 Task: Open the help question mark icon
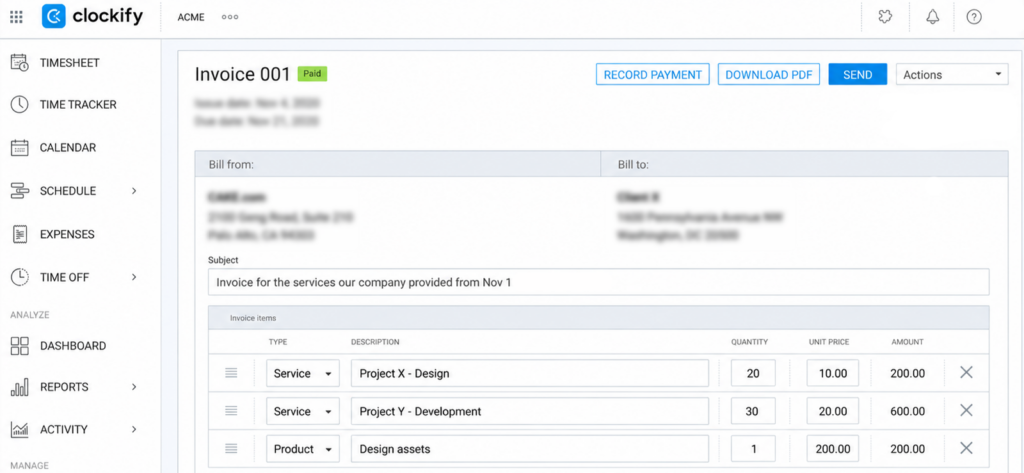pyautogui.click(x=974, y=17)
